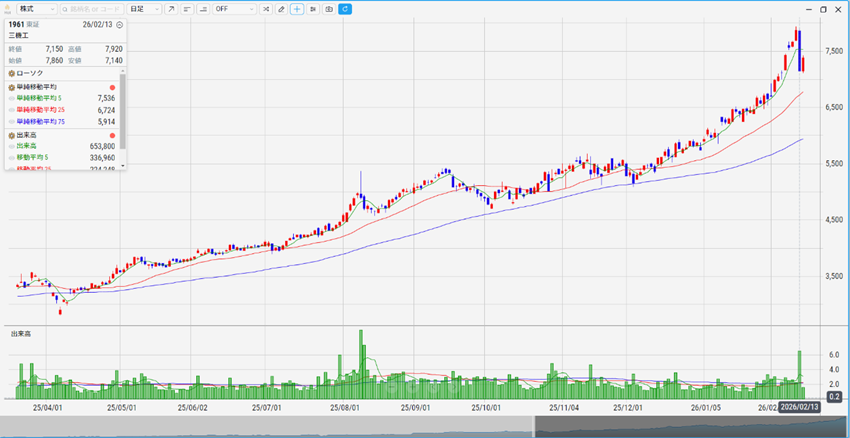Toggle visibility of 単純移動平均 75 line

coord(12,122)
